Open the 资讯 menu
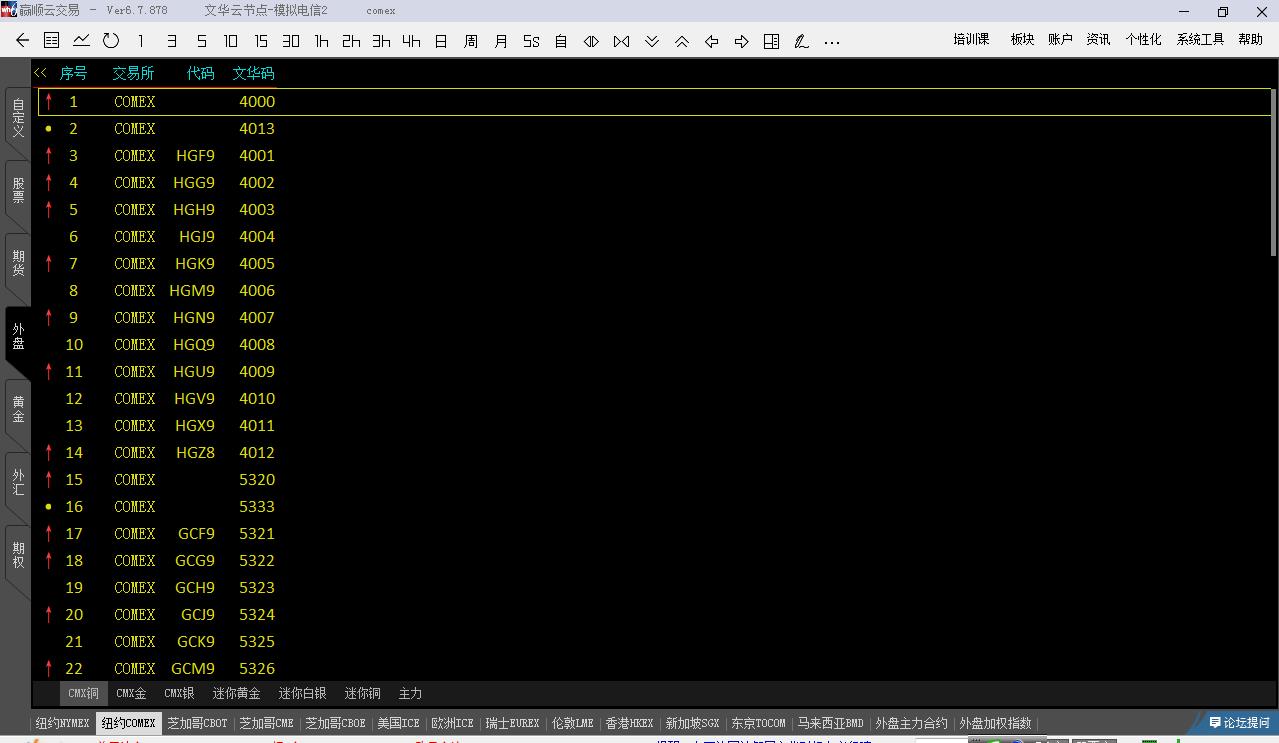The width and height of the screenshot is (1279, 743). pyautogui.click(x=1098, y=39)
